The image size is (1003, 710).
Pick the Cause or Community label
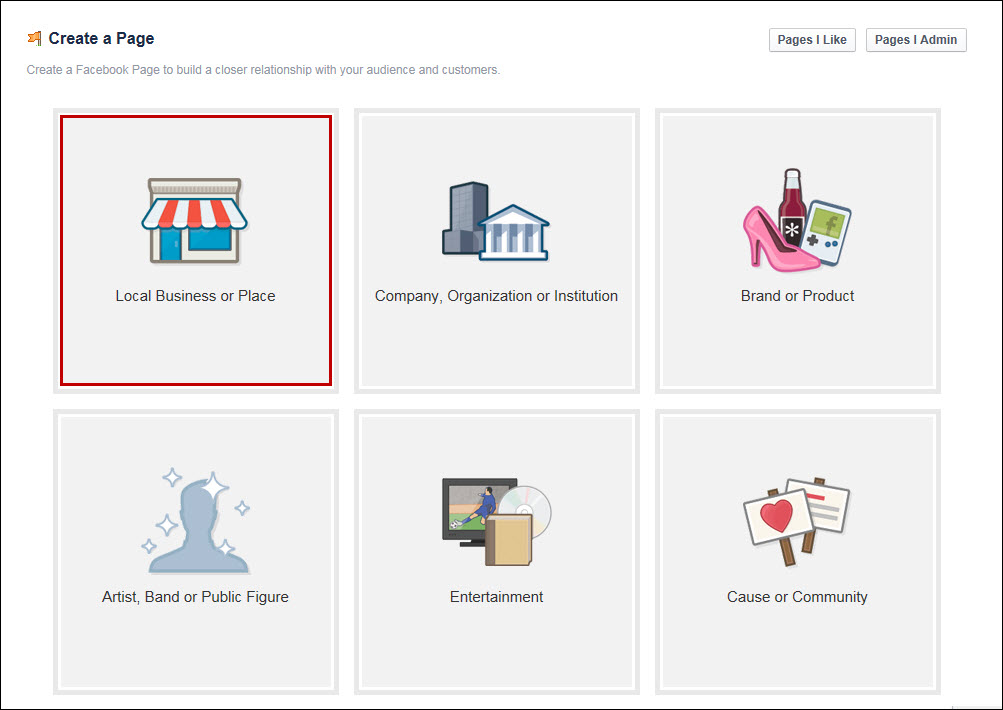797,597
